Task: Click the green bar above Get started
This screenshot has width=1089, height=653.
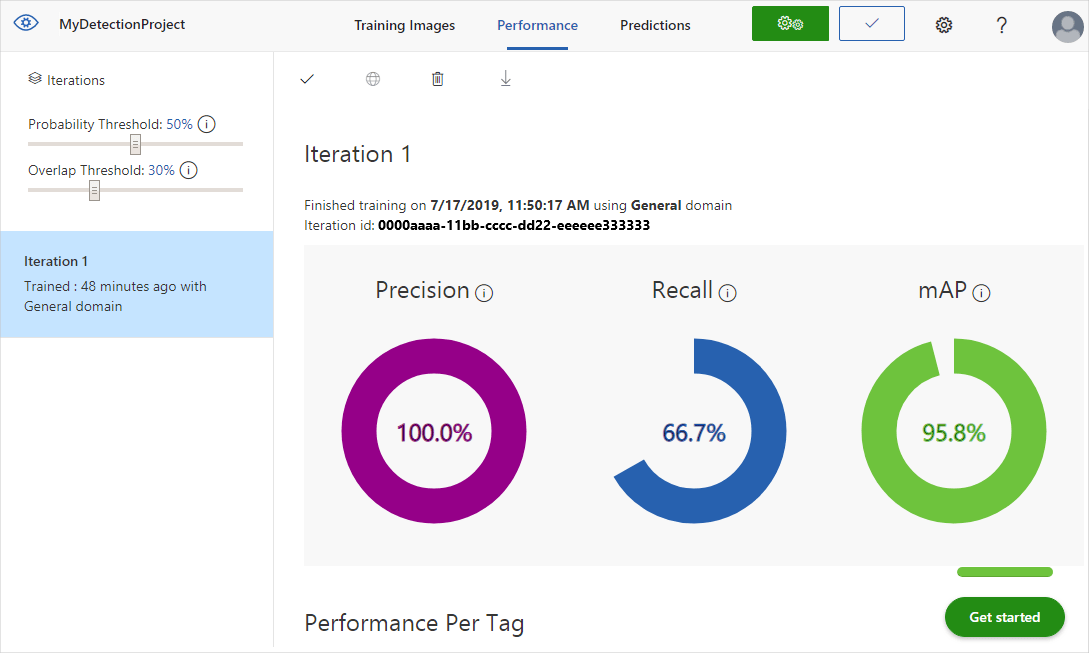Action: [1004, 572]
